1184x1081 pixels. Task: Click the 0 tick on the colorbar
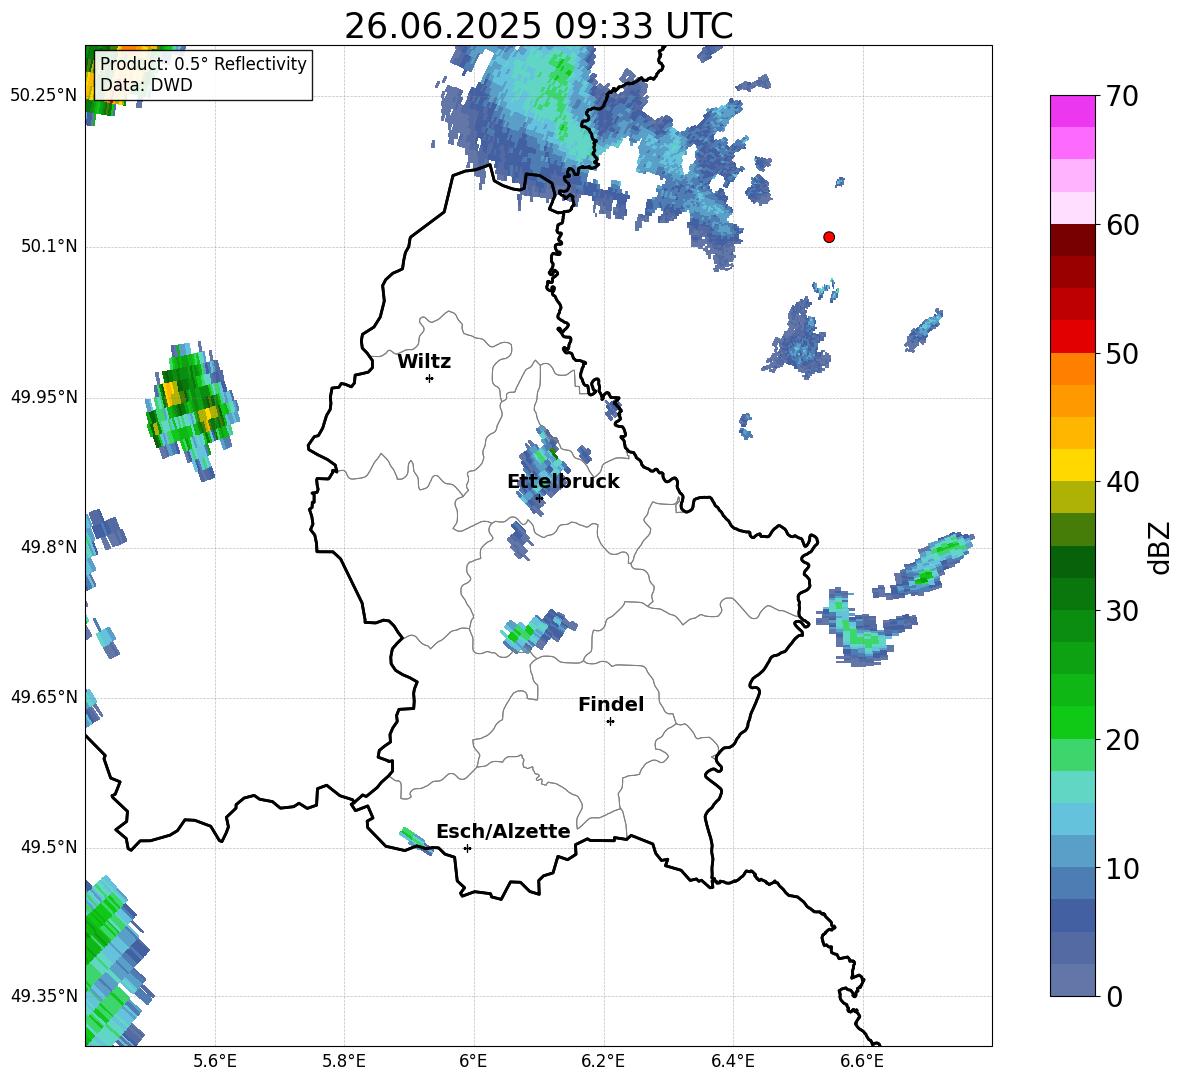point(1114,996)
